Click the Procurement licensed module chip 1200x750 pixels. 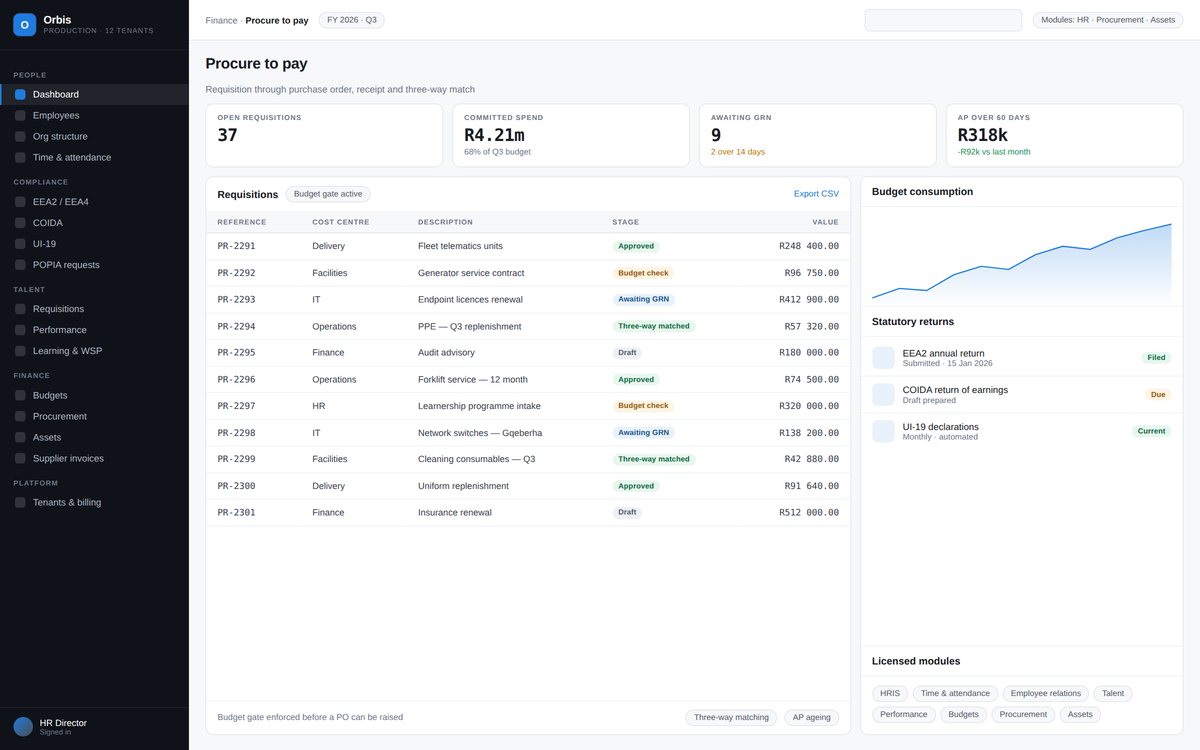[x=1023, y=714]
